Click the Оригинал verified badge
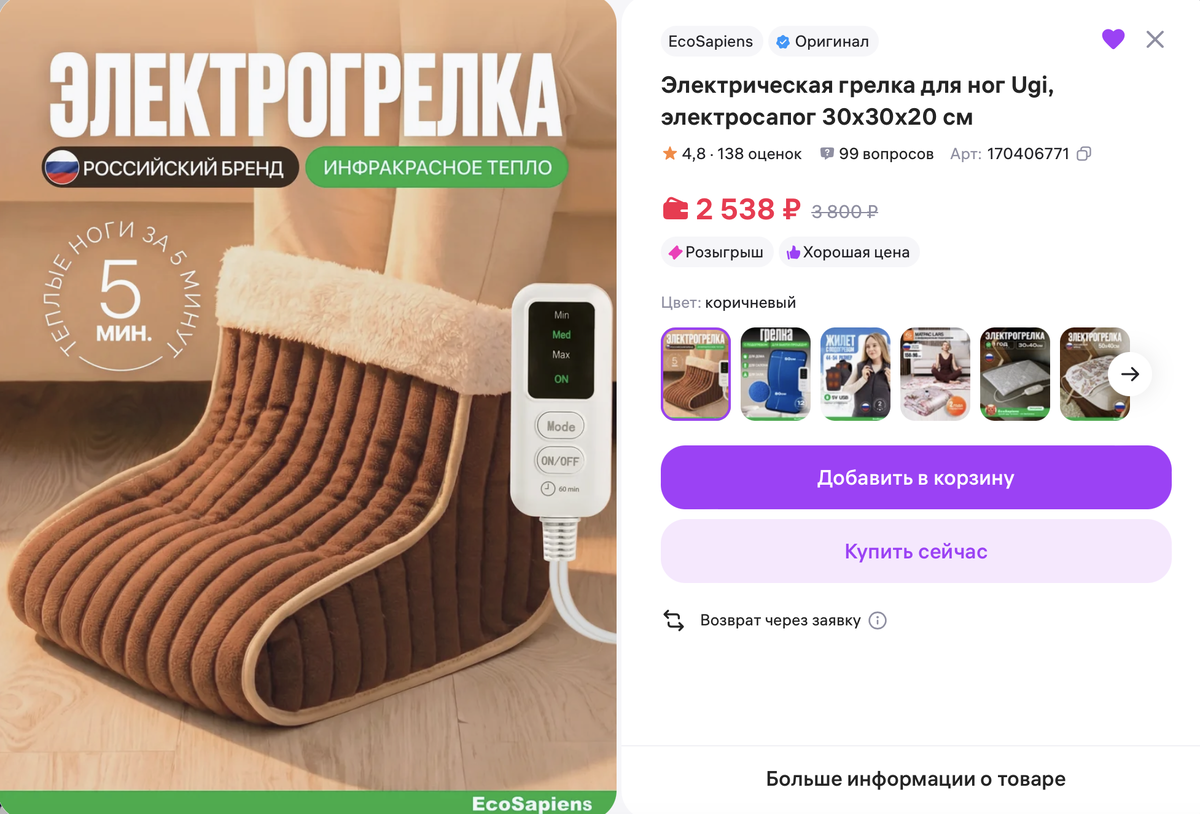This screenshot has width=1200, height=814. coord(823,41)
